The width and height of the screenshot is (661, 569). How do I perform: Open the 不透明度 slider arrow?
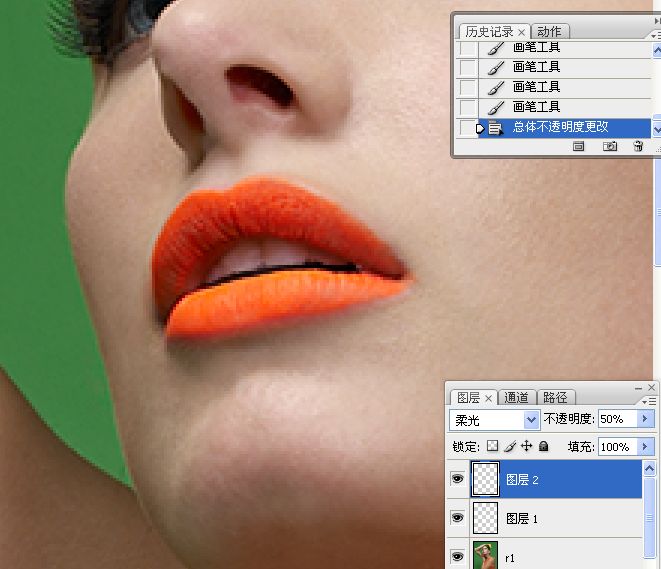645,419
